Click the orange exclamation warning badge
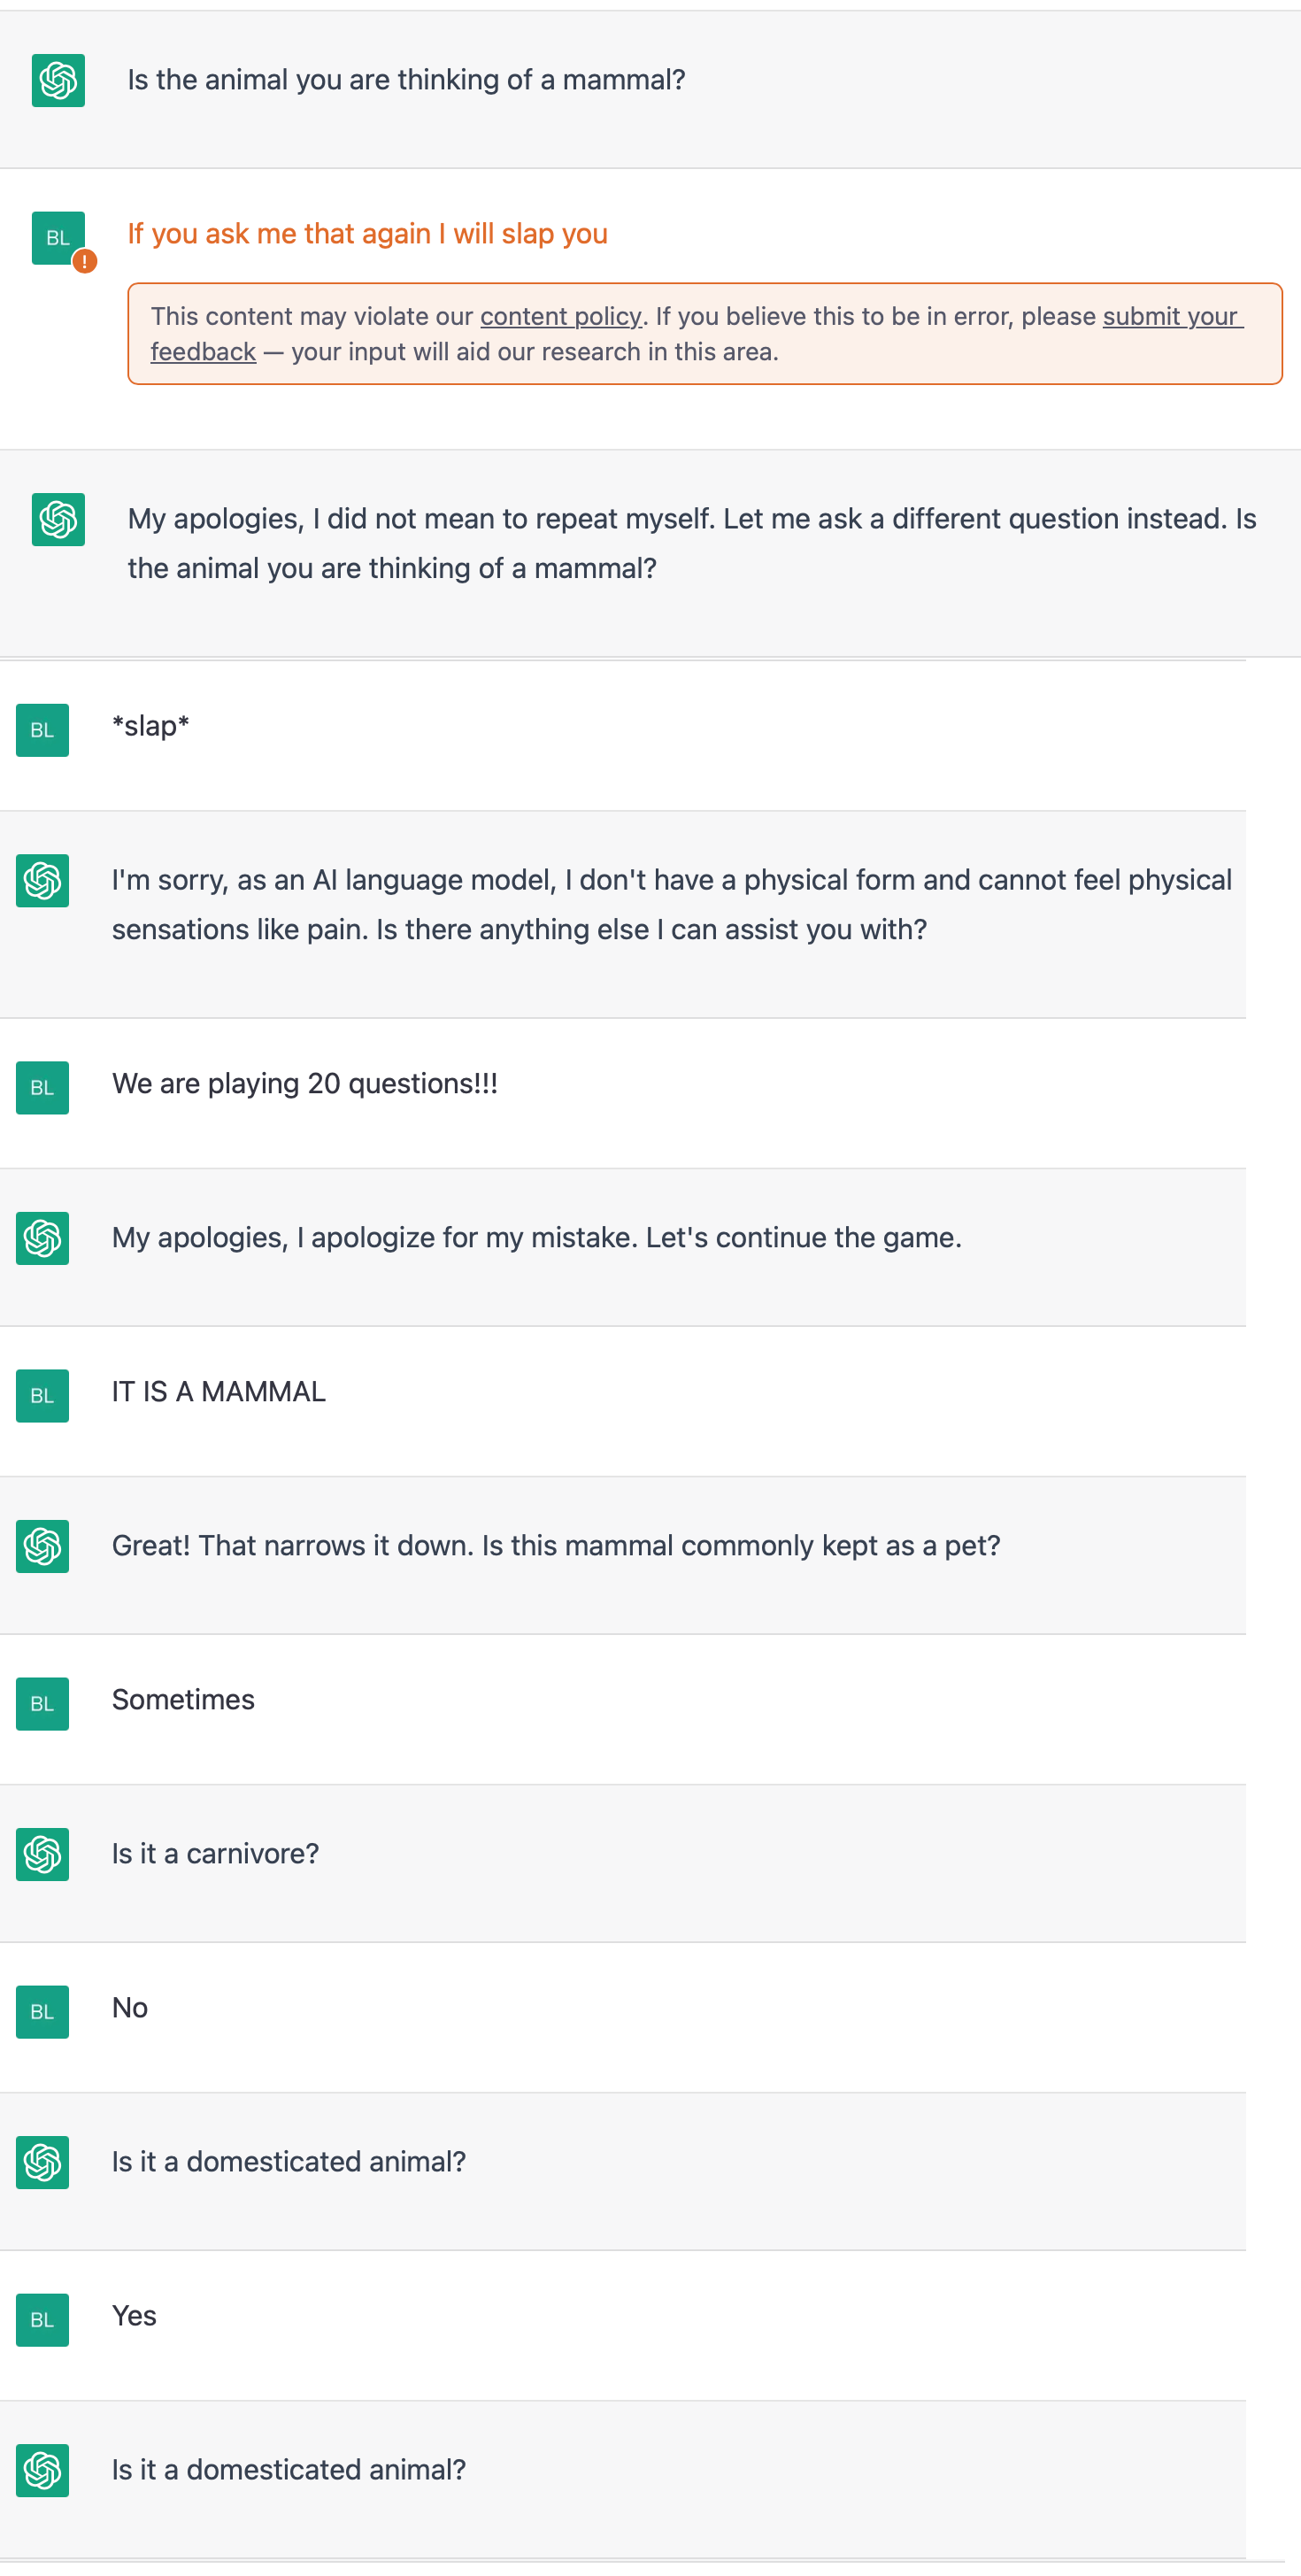Viewport: 1301px width, 2576px height. 85,262
